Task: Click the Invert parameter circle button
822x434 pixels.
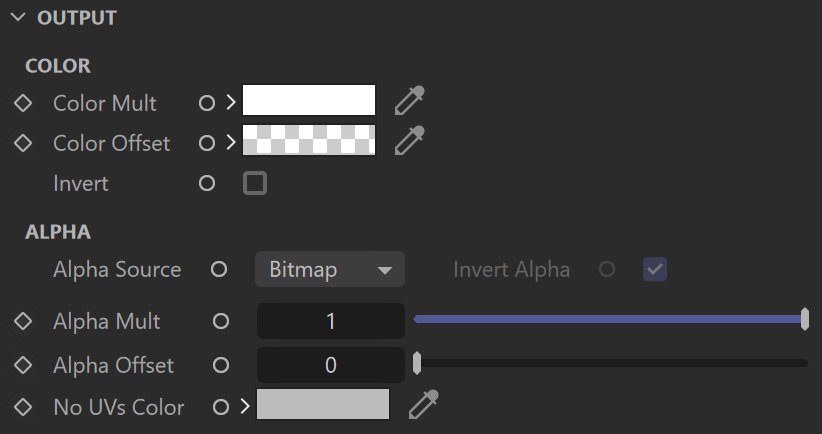Action: [207, 183]
